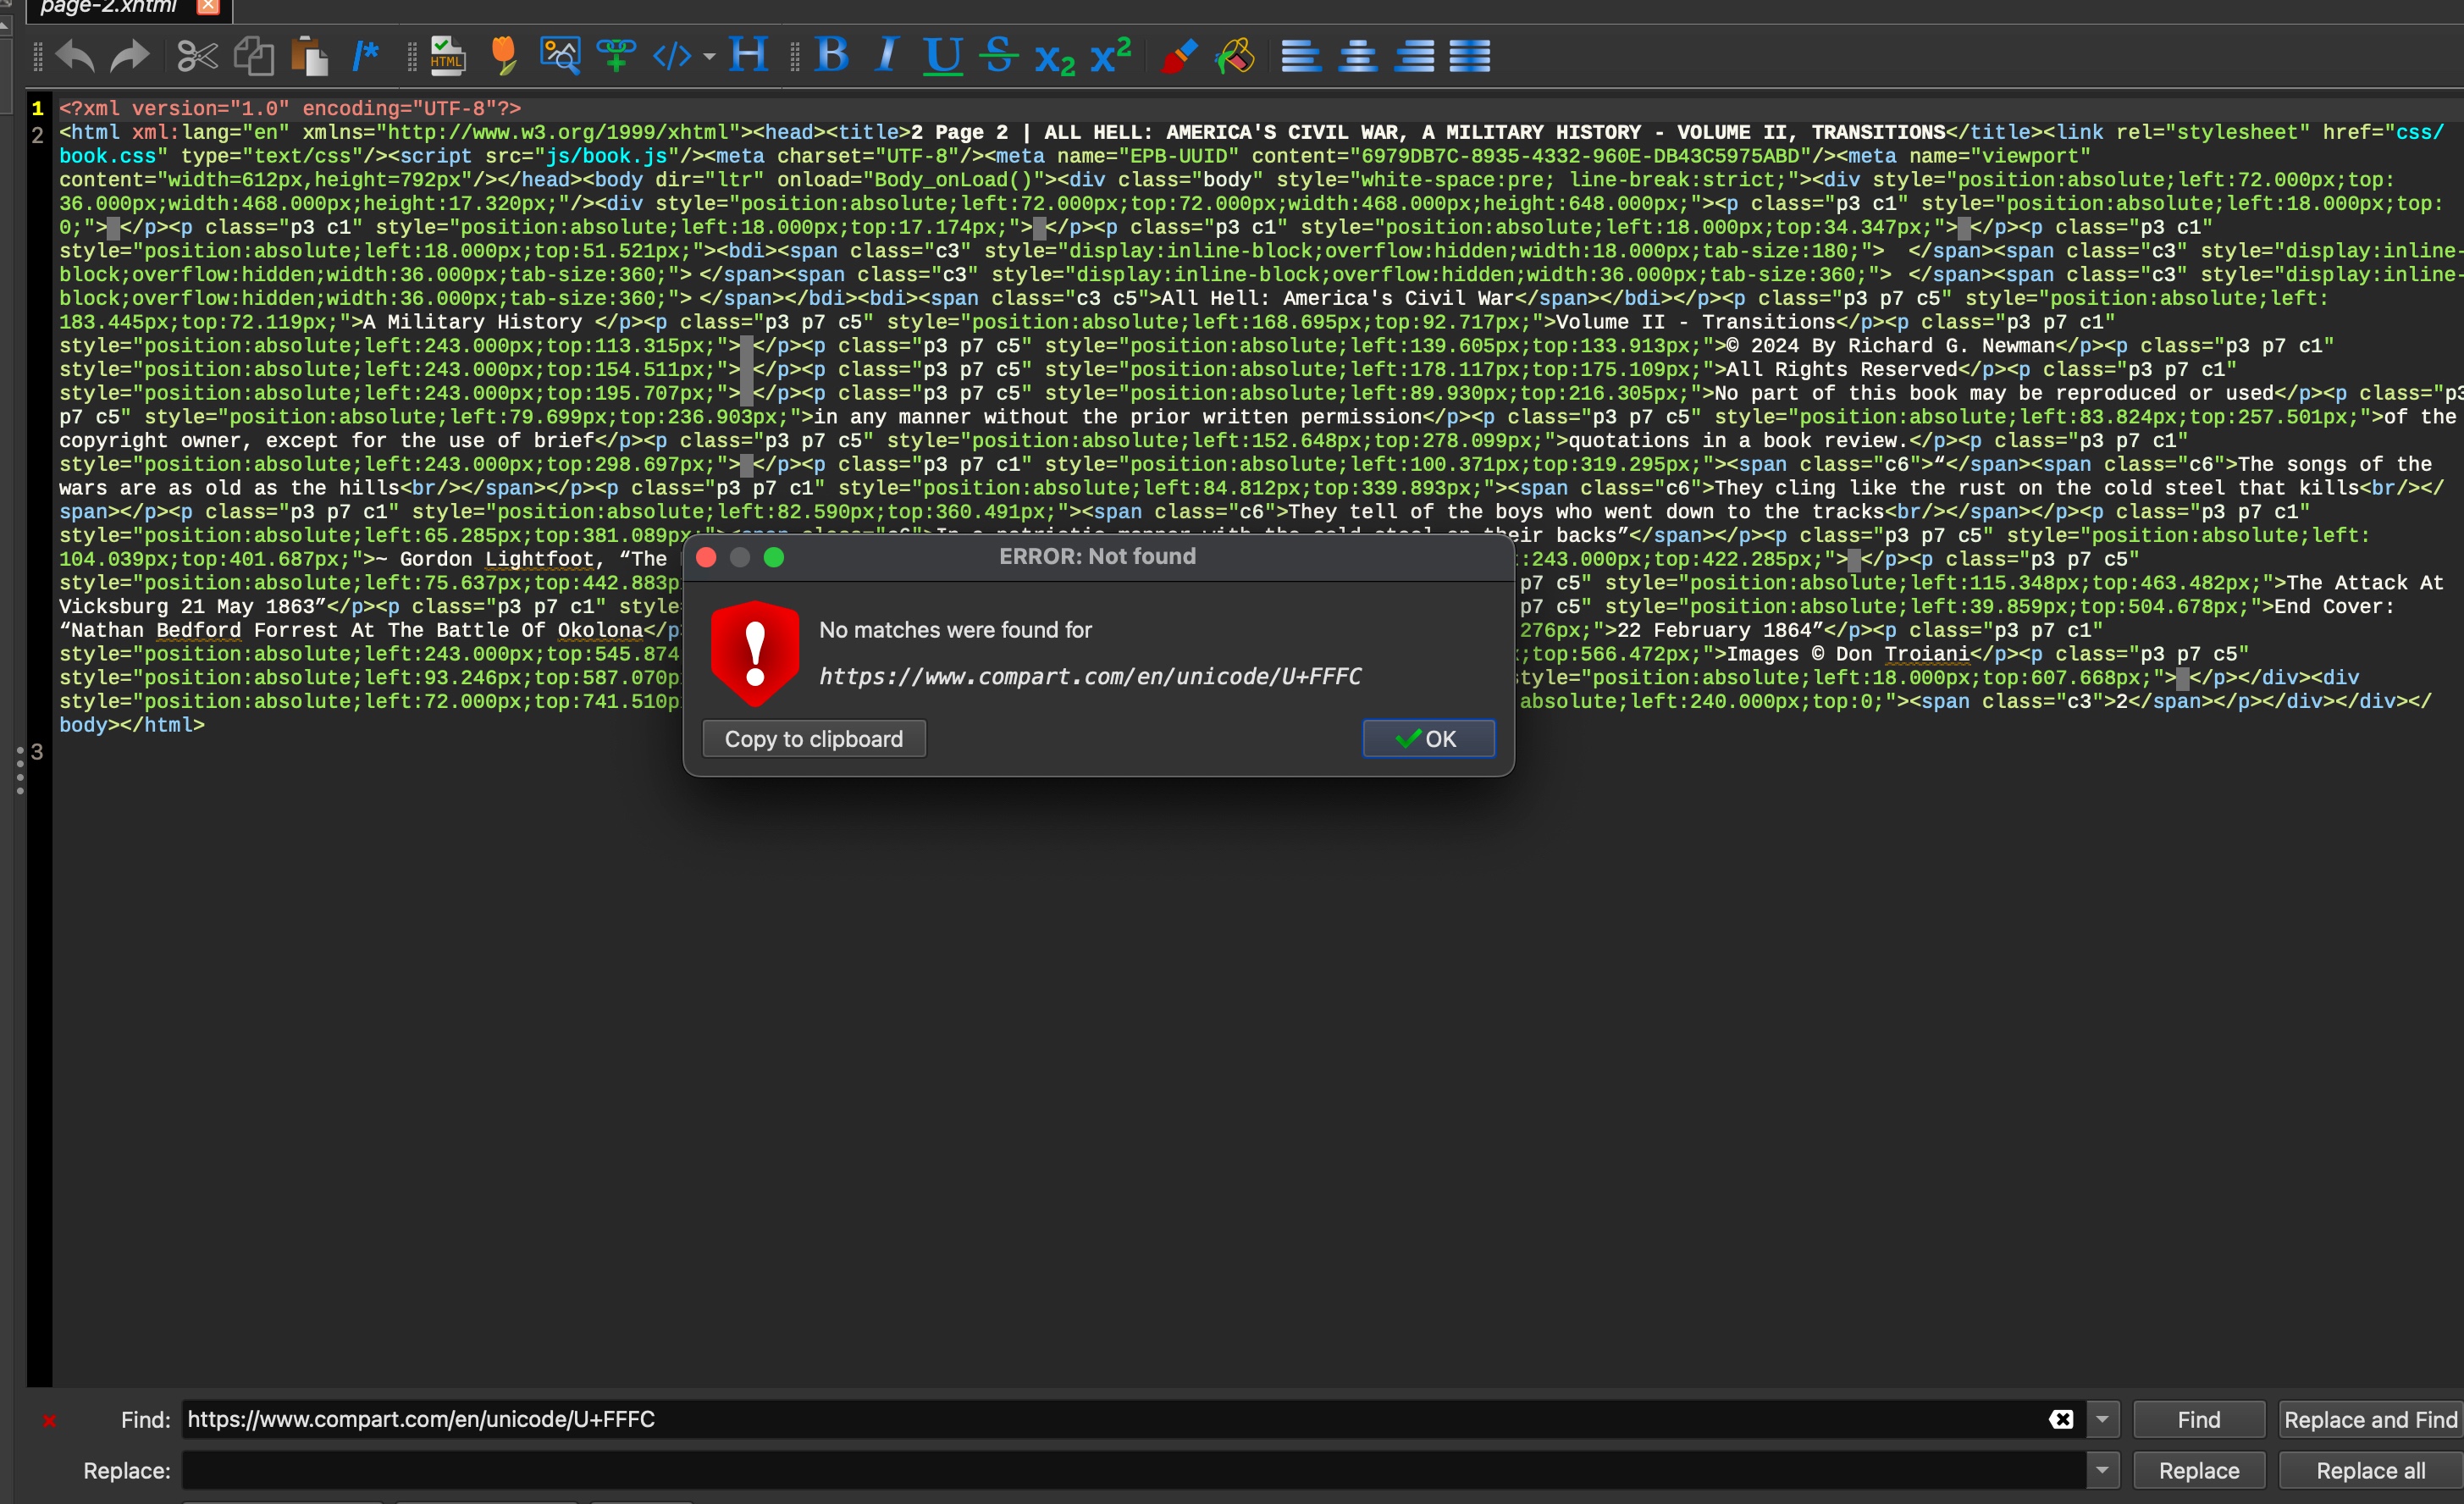Image resolution: width=2464 pixels, height=1504 pixels.
Task: Select the page-2.xhtml tab
Action: (x=108, y=8)
